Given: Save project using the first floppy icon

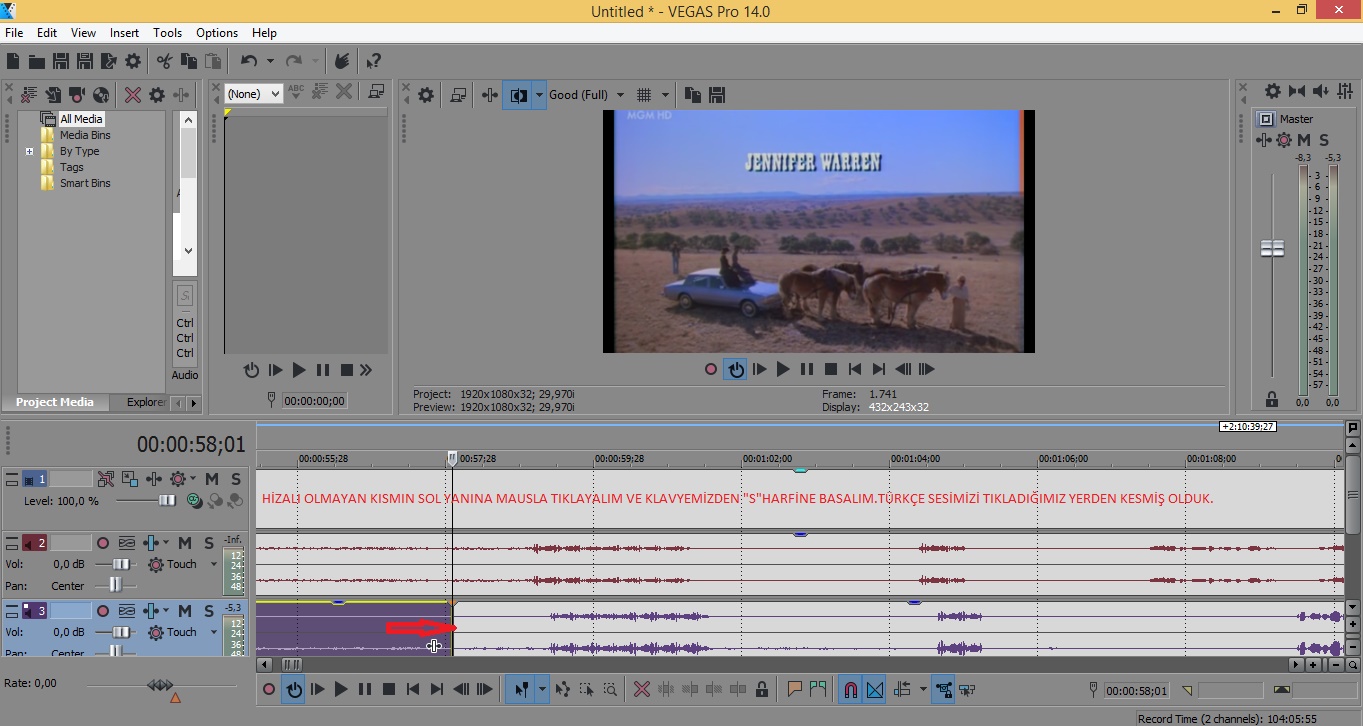Looking at the screenshot, I should click(61, 61).
